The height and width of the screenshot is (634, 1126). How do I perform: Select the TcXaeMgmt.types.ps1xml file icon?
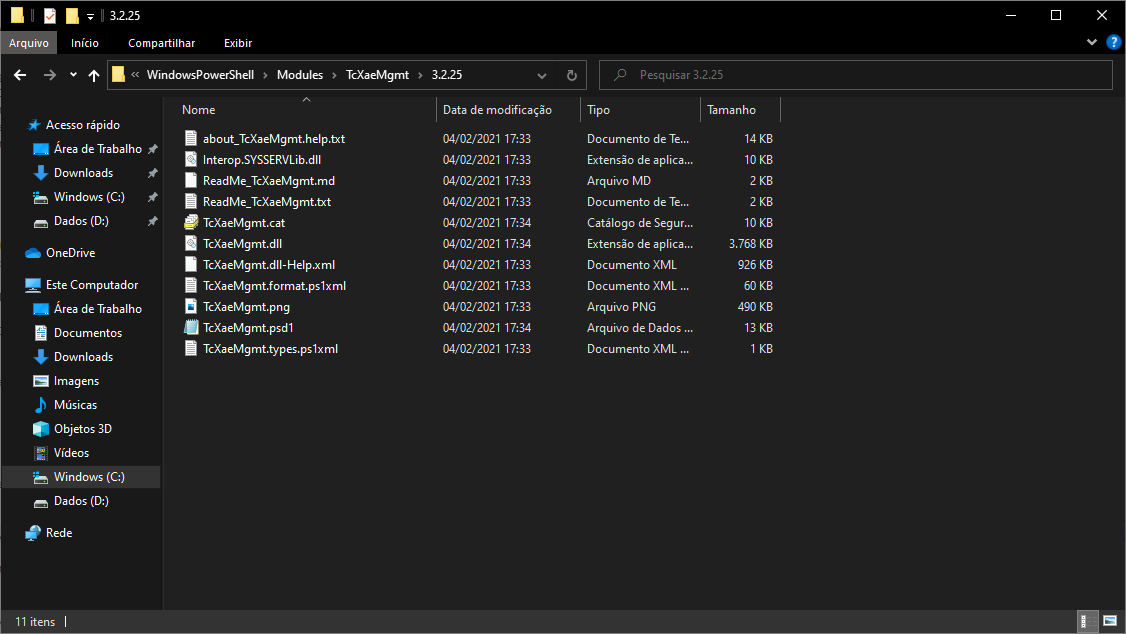click(191, 349)
